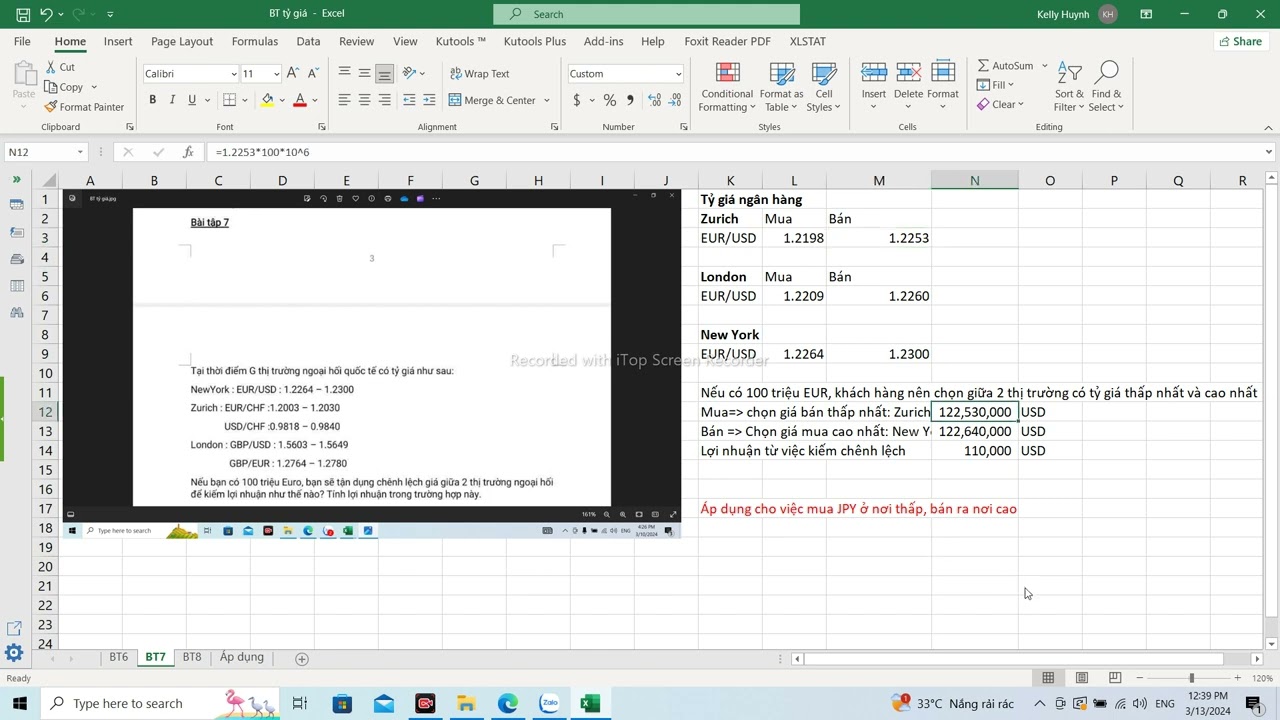Click the Windows Start button
This screenshot has width=1280, height=720.
19,704
